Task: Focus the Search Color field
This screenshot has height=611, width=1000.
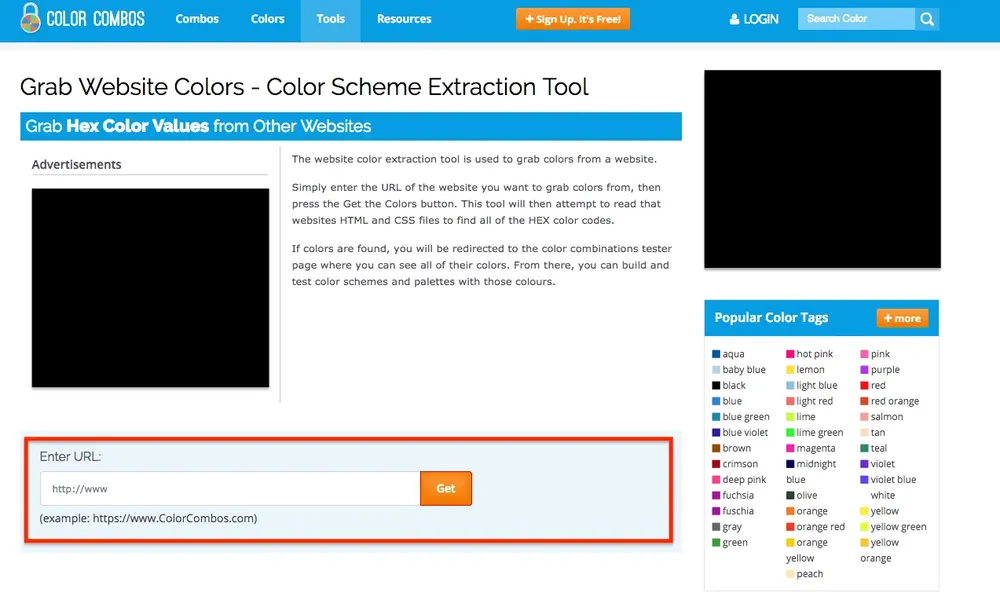Action: tap(856, 19)
